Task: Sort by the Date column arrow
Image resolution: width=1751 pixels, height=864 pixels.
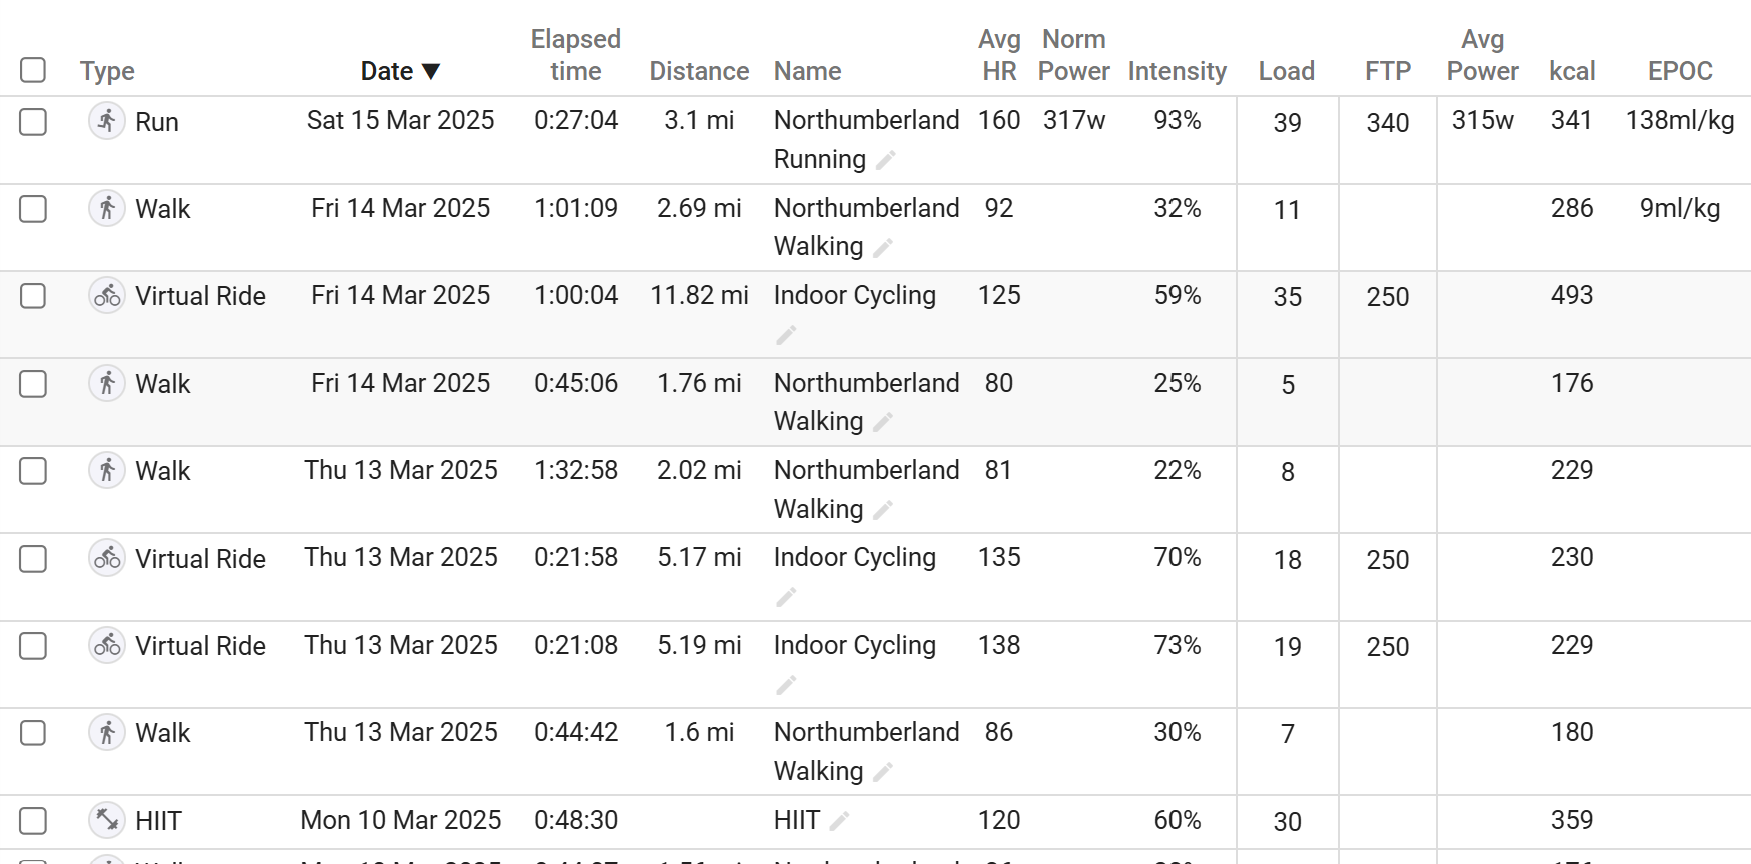Action: click(431, 71)
